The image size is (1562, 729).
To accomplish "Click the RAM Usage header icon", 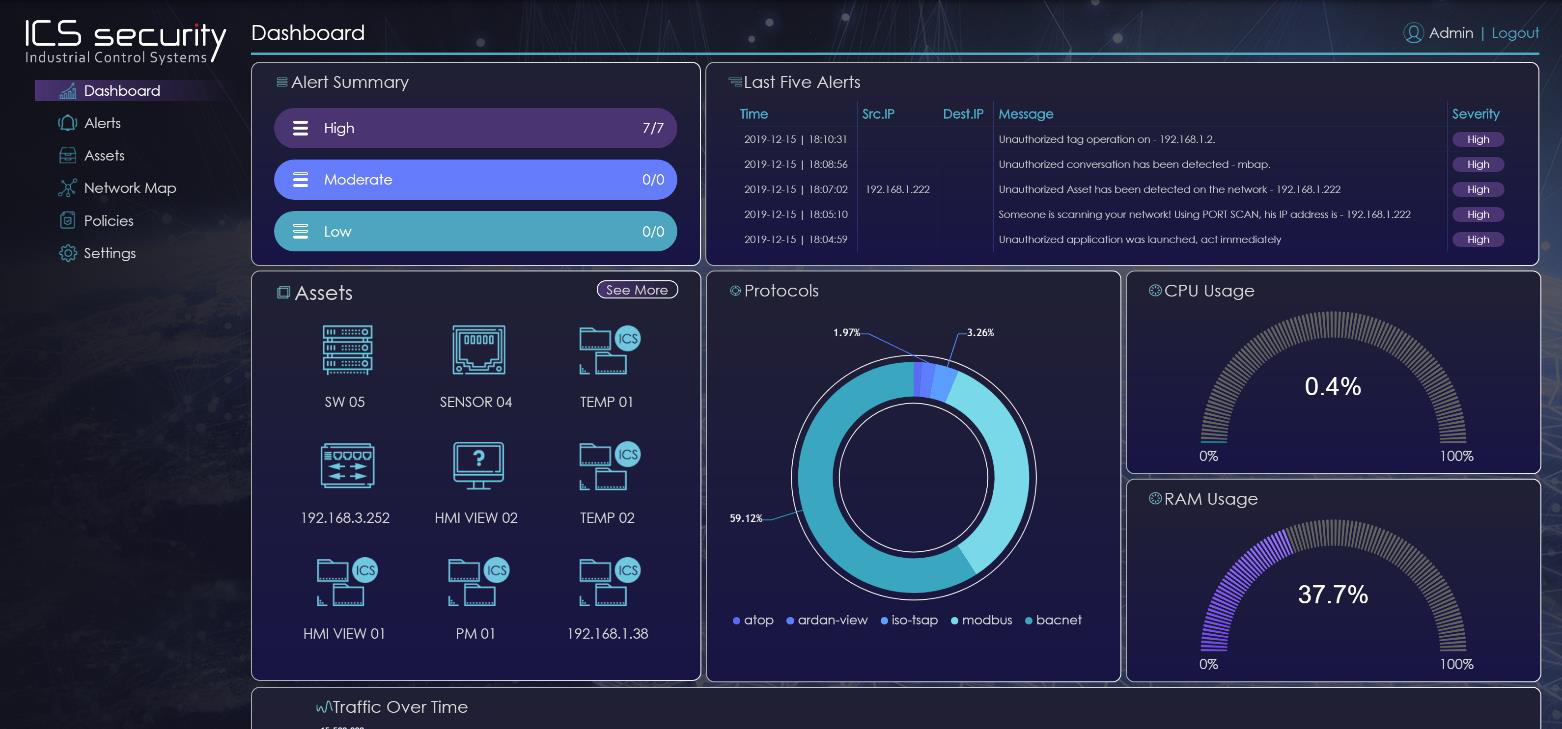I will (x=1155, y=499).
